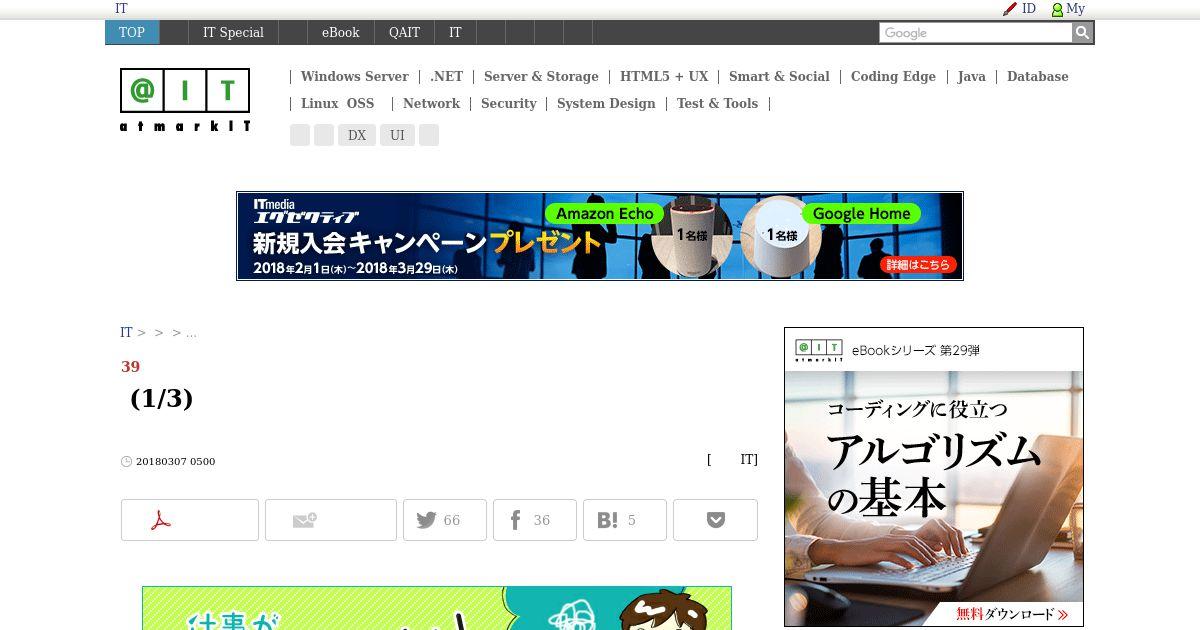This screenshot has height=630, width=1200.
Task: Open the QAIT tab
Action: pos(405,32)
